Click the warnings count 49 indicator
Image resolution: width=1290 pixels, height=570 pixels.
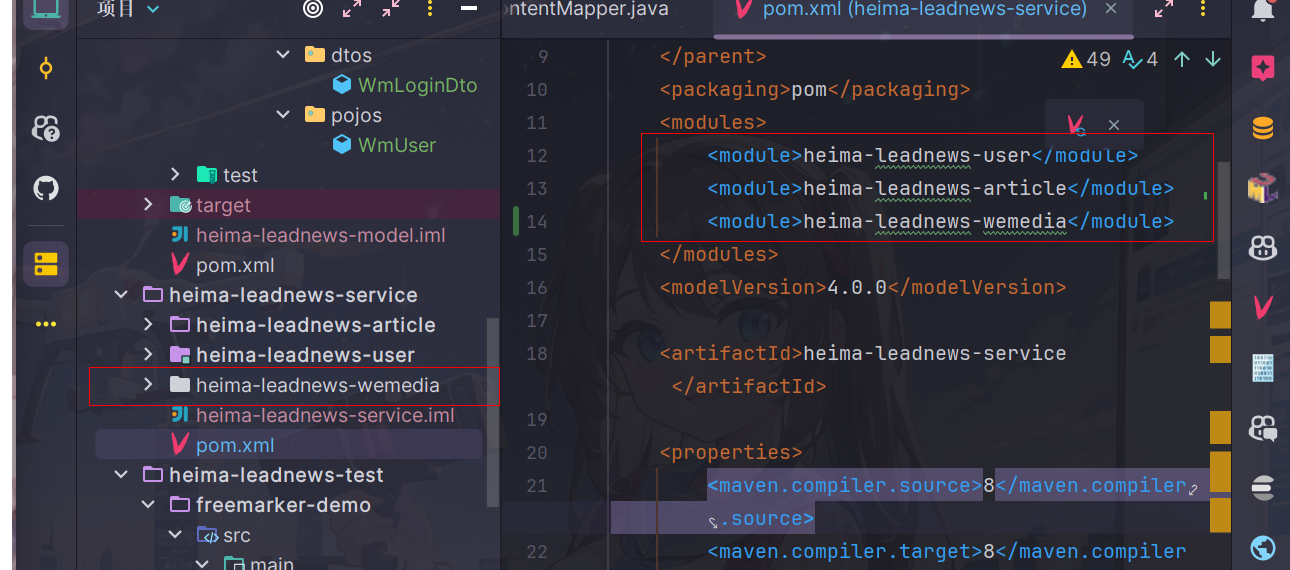click(1086, 59)
